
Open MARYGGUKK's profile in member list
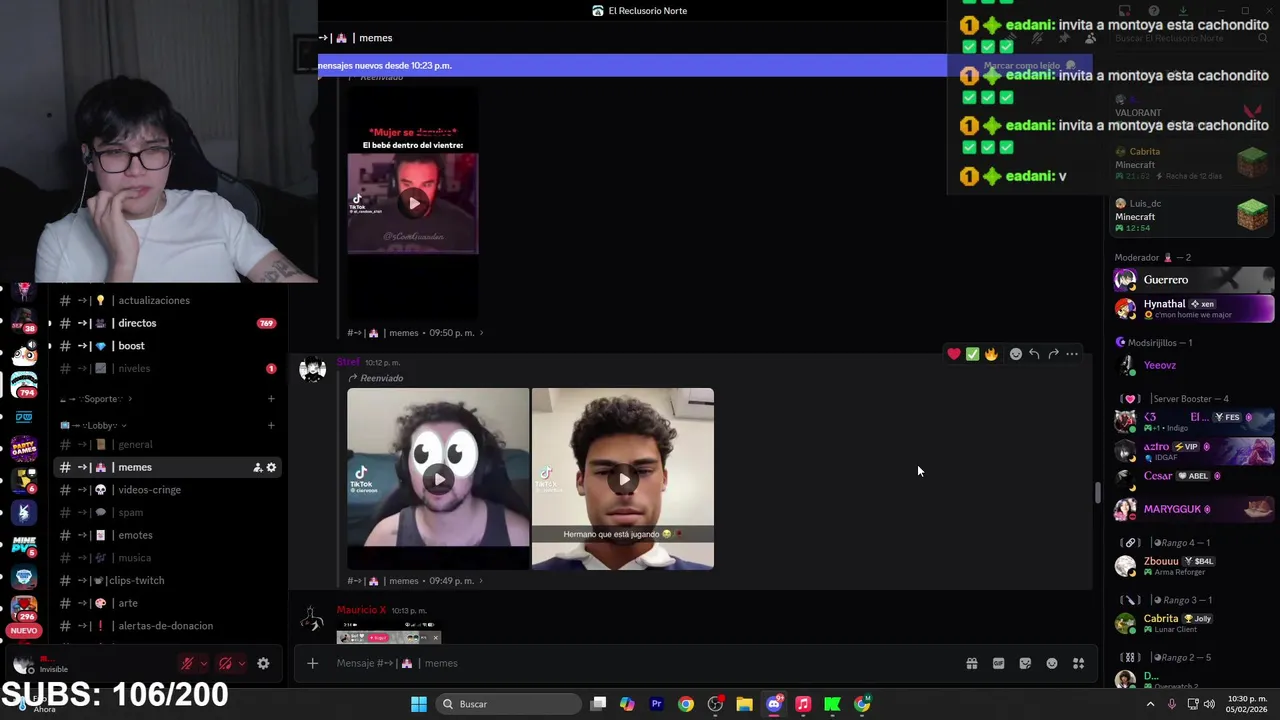tap(1194, 509)
